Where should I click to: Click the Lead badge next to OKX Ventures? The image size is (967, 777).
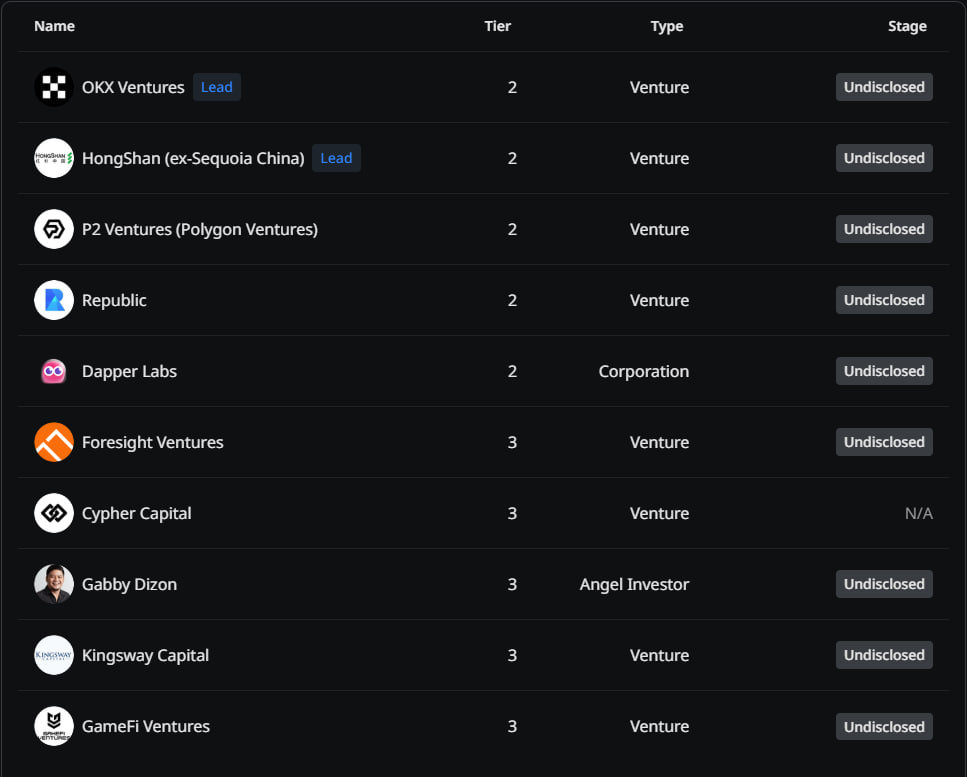coord(217,88)
